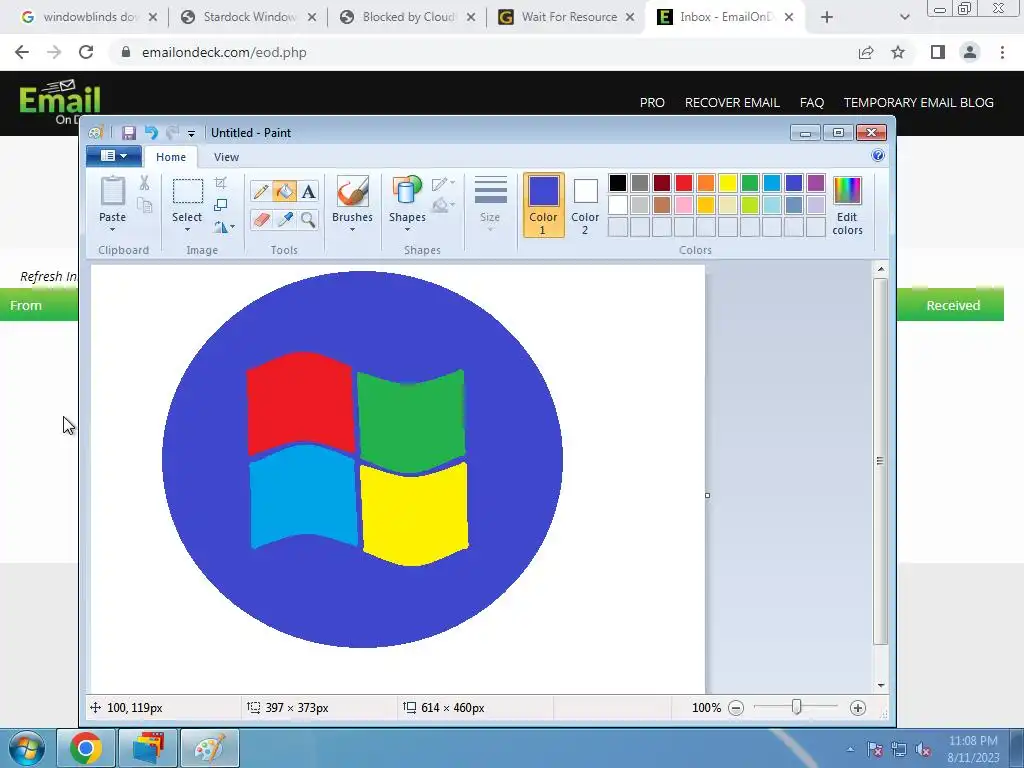Open Paint Help question mark icon
The height and width of the screenshot is (768, 1024).
878,155
